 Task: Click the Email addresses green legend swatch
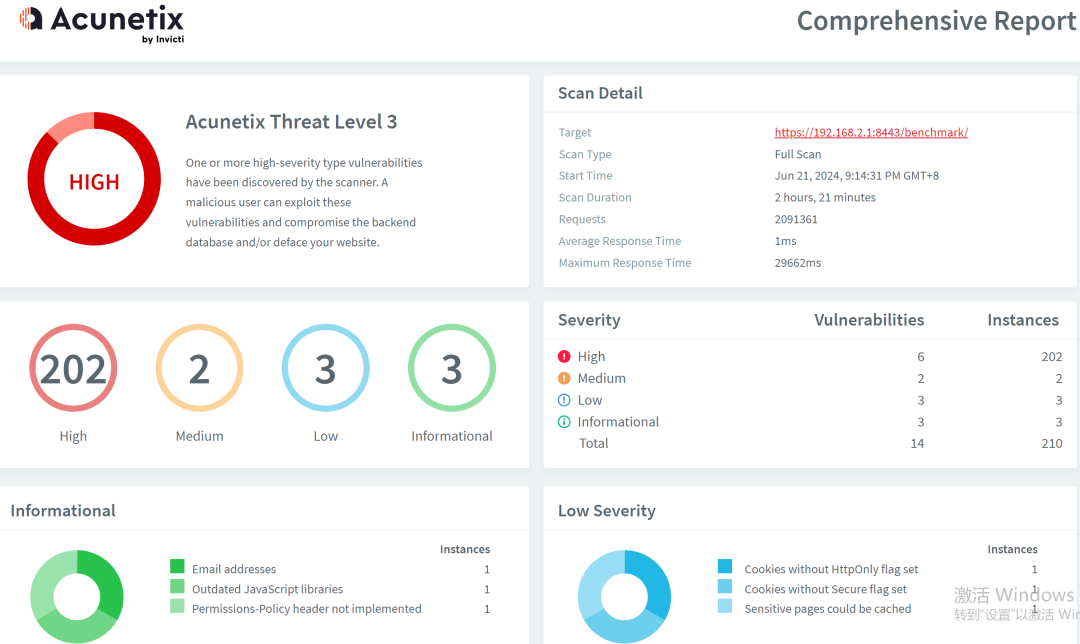(177, 566)
